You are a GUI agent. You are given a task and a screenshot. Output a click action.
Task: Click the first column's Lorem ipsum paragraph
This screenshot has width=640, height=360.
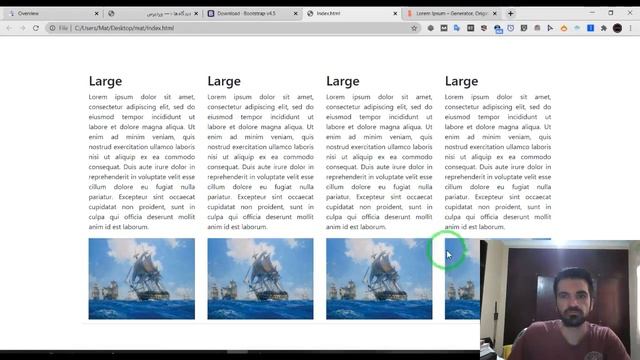[x=142, y=162]
